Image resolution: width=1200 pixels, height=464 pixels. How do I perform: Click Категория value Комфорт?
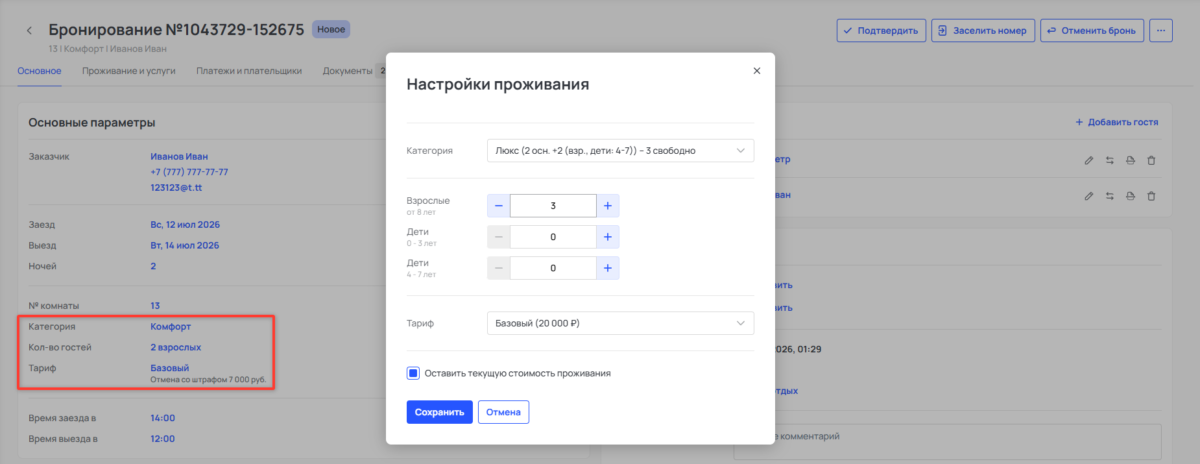point(170,327)
